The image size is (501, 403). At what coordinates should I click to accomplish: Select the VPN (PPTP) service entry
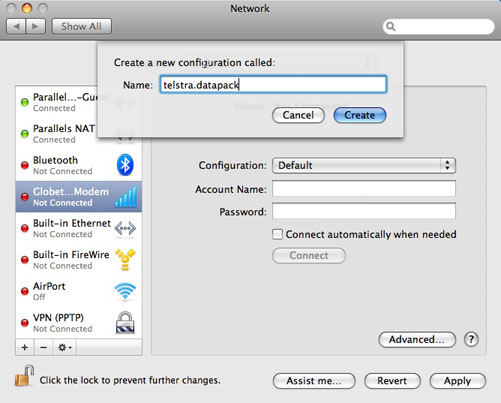pyautogui.click(x=79, y=323)
